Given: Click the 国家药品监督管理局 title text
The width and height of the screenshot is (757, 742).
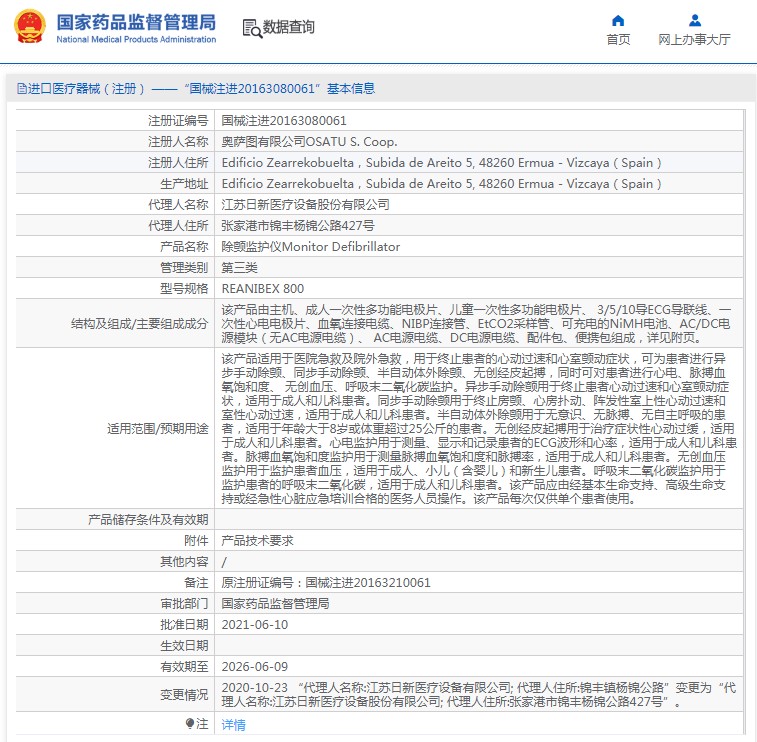Looking at the screenshot, I should 135,21.
